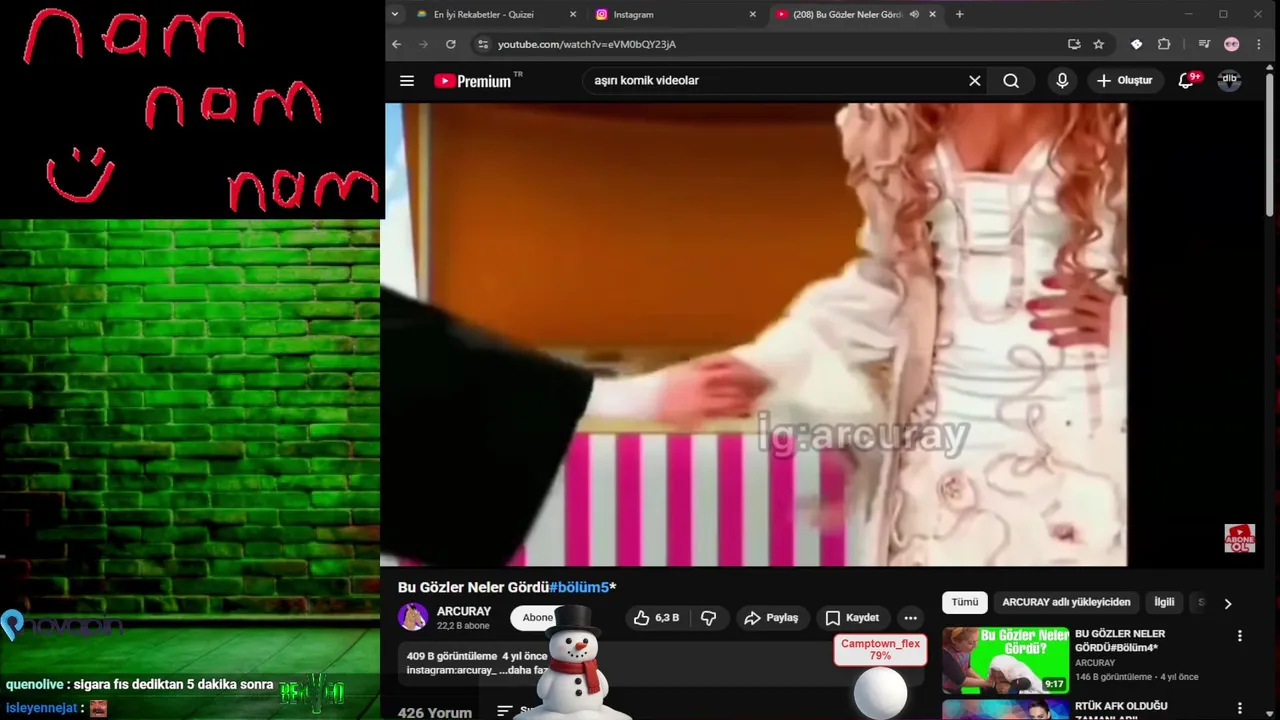Open the Bu Gözler Neler Gördü? 9:17 thumbnail
Viewport: 1280px width, 720px height.
click(1005, 661)
